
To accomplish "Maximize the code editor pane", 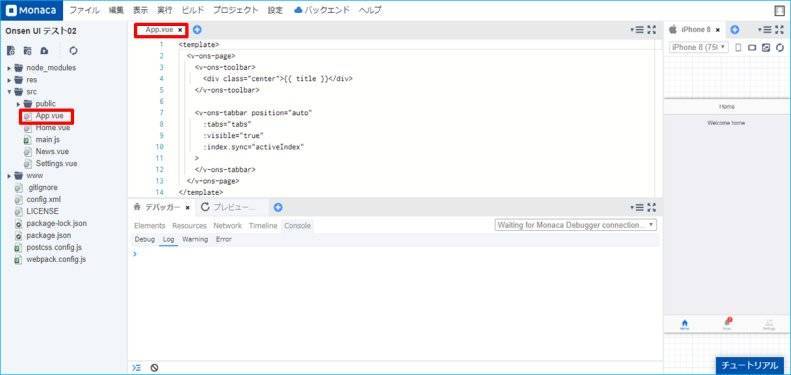I will point(652,30).
